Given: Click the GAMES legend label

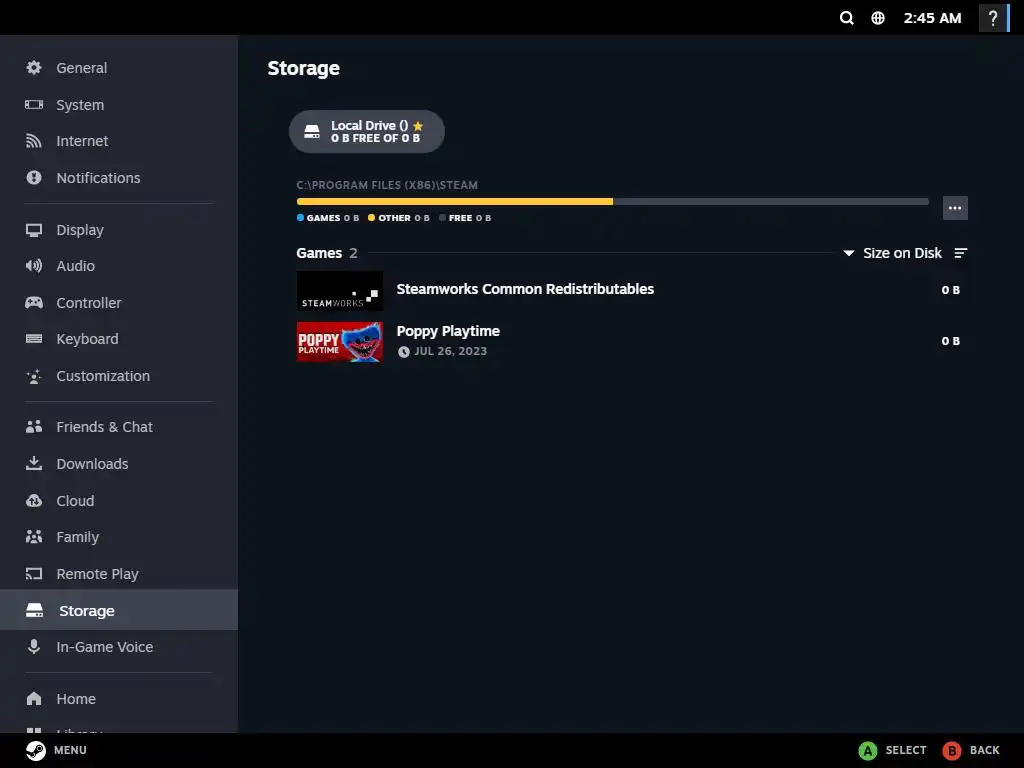Looking at the screenshot, I should (323, 218).
